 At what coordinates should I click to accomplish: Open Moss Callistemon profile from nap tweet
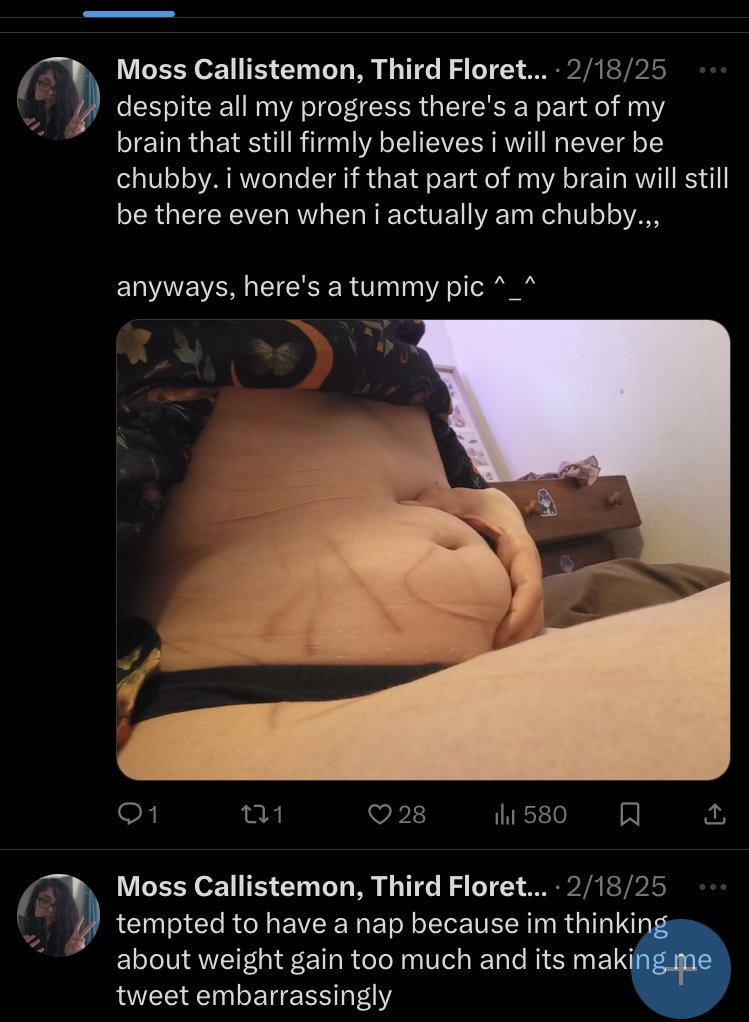tap(332, 886)
